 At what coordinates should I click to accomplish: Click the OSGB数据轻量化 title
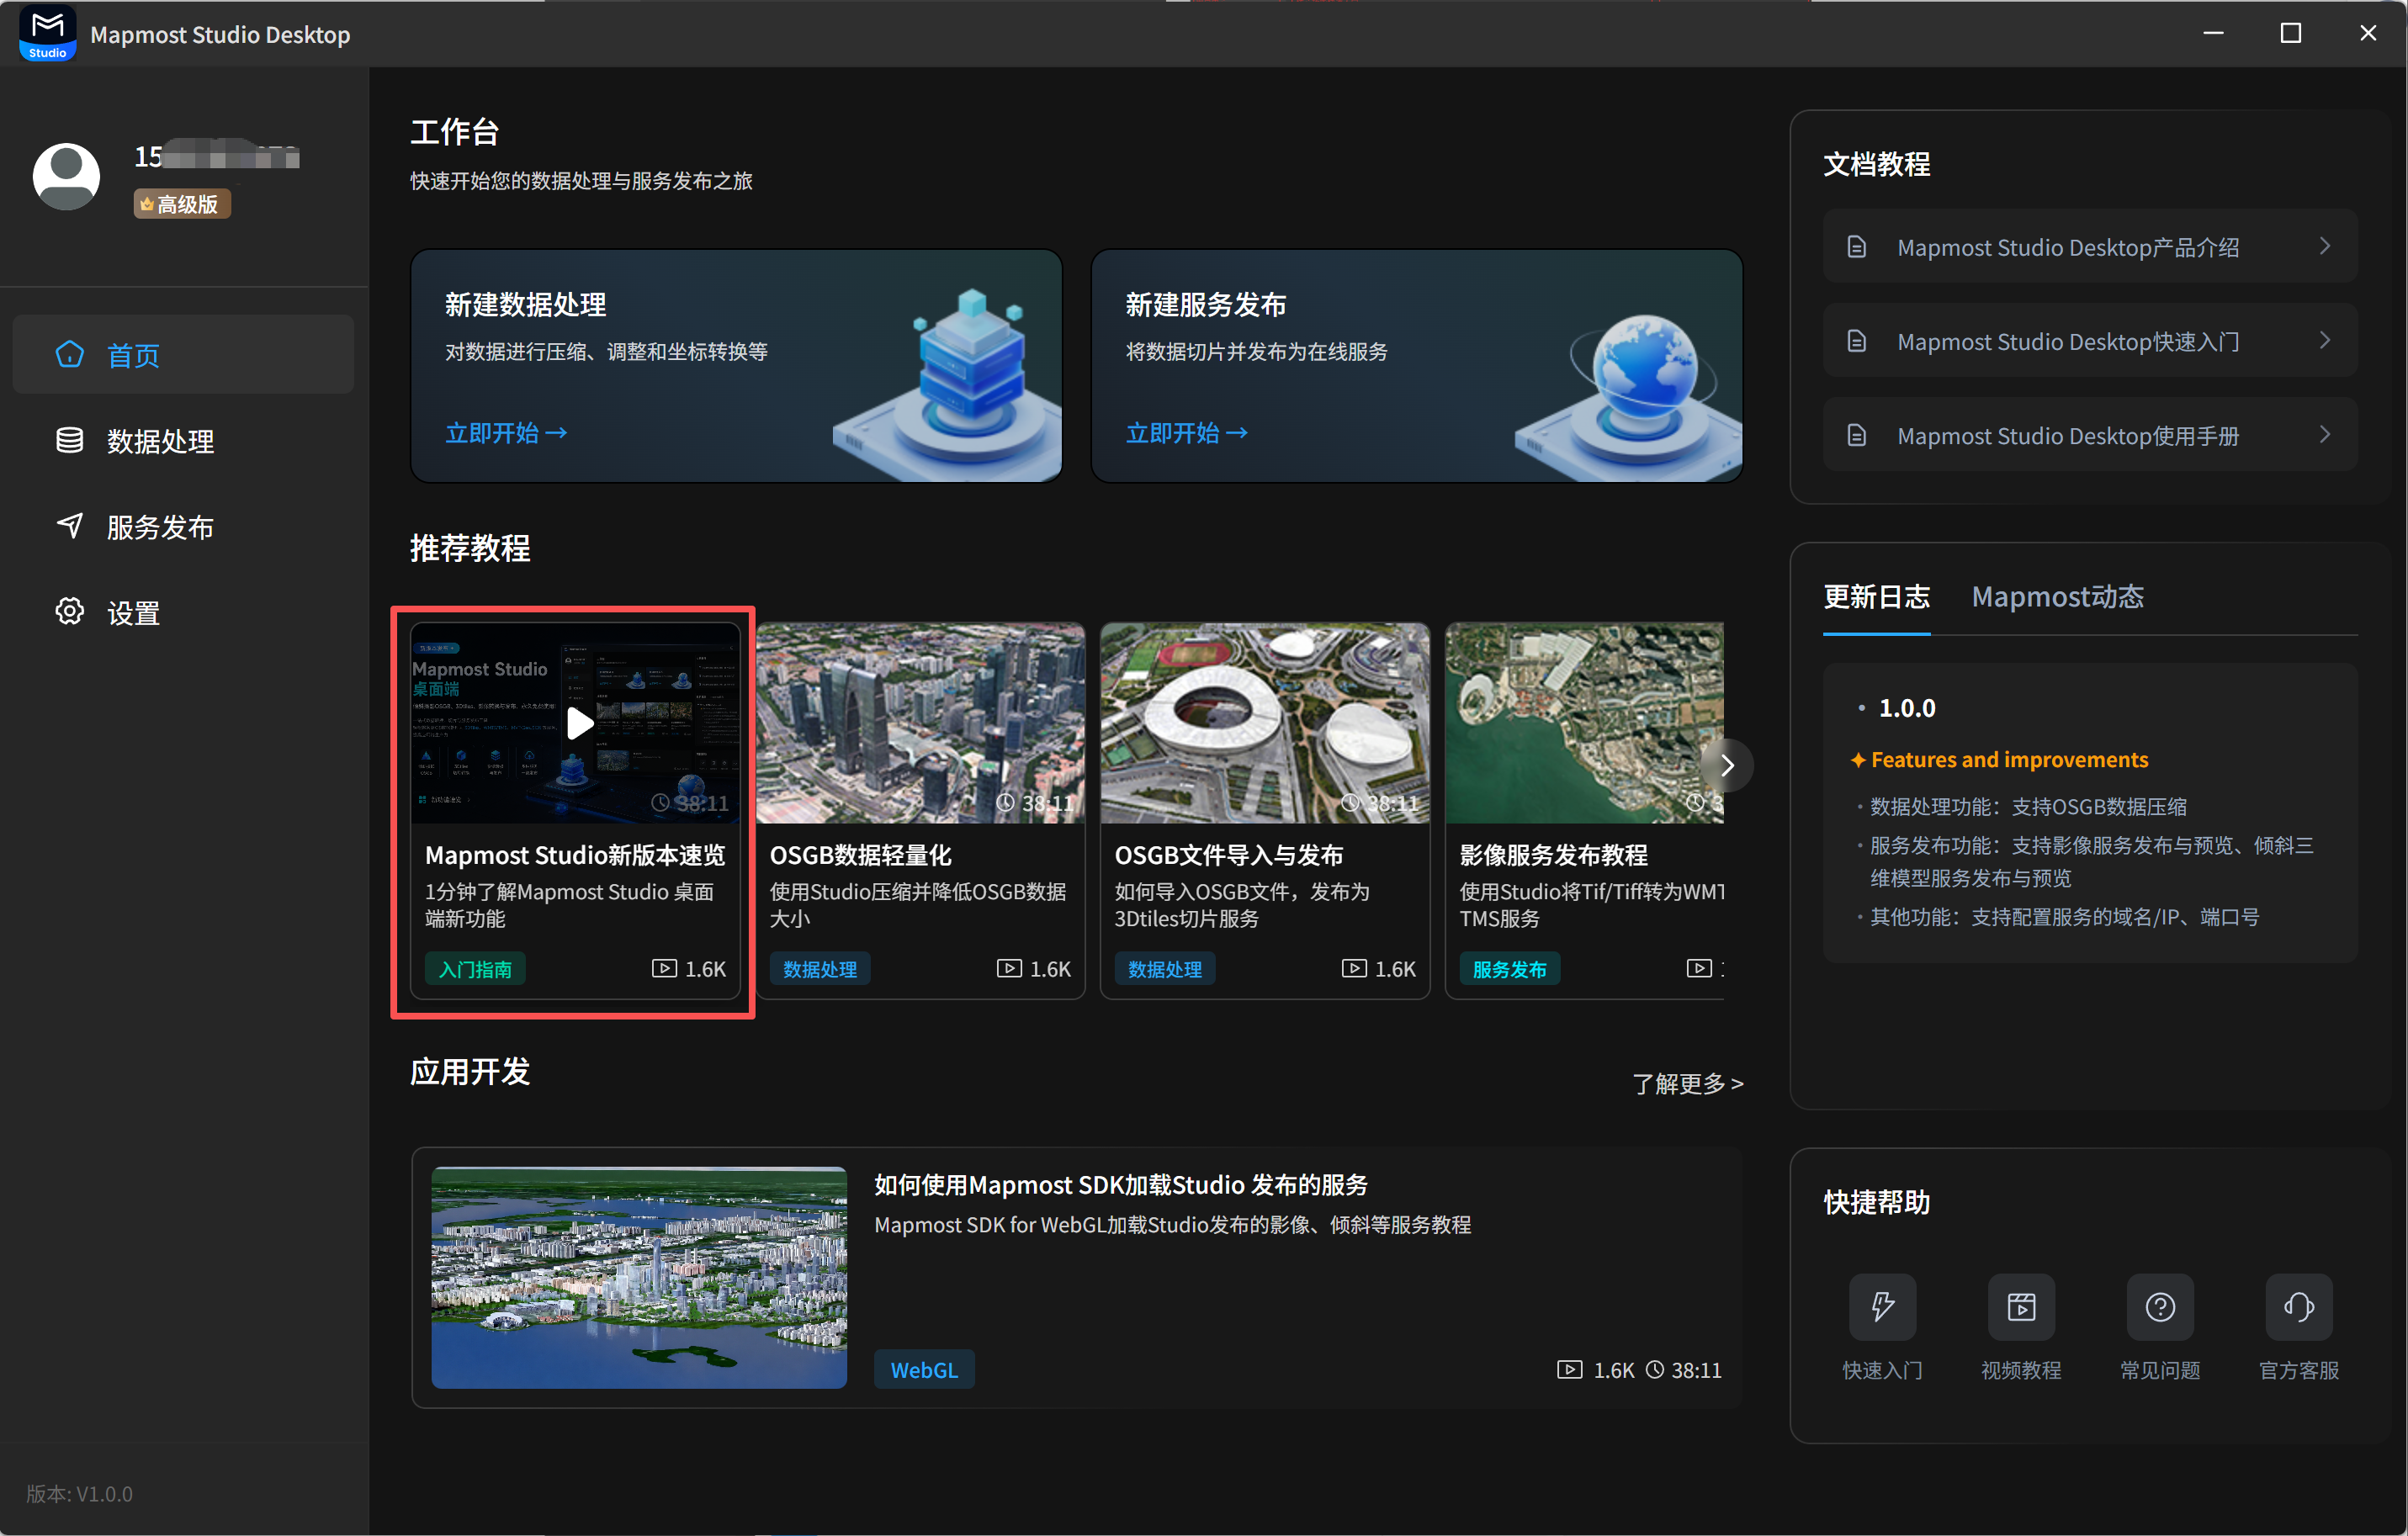(861, 855)
